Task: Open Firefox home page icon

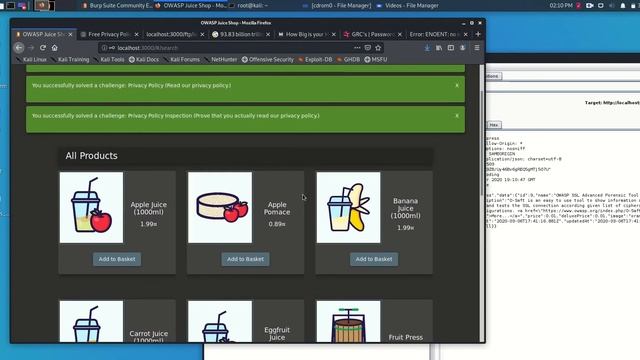Action: coord(54,48)
